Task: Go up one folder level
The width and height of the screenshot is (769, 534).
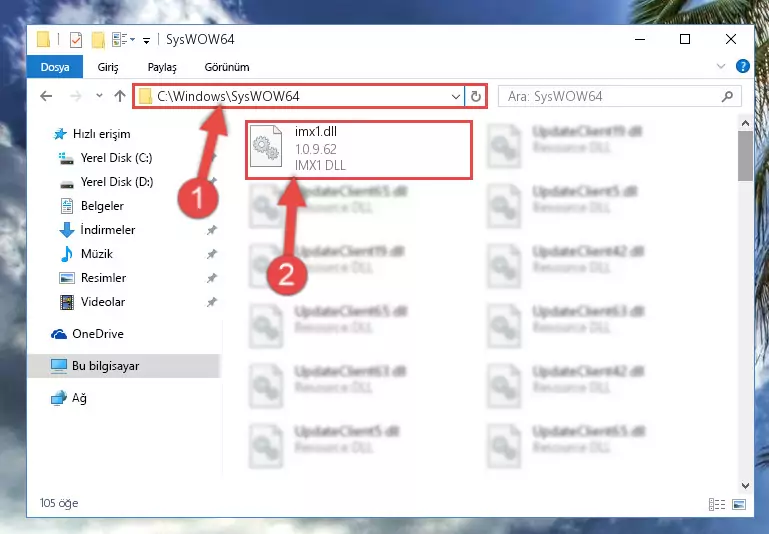Action: [x=120, y=96]
